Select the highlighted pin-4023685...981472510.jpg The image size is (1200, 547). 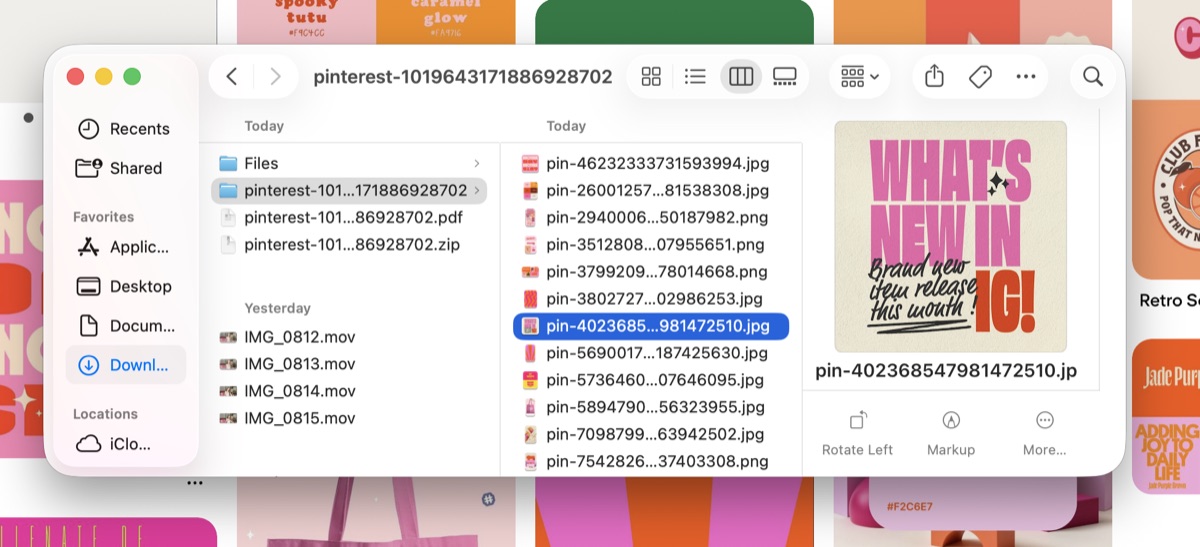pyautogui.click(x=651, y=326)
